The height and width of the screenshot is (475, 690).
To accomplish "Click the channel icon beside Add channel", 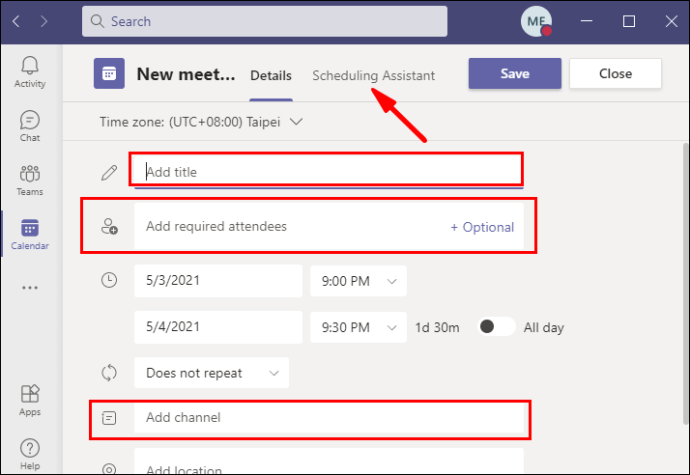I will pyautogui.click(x=109, y=418).
